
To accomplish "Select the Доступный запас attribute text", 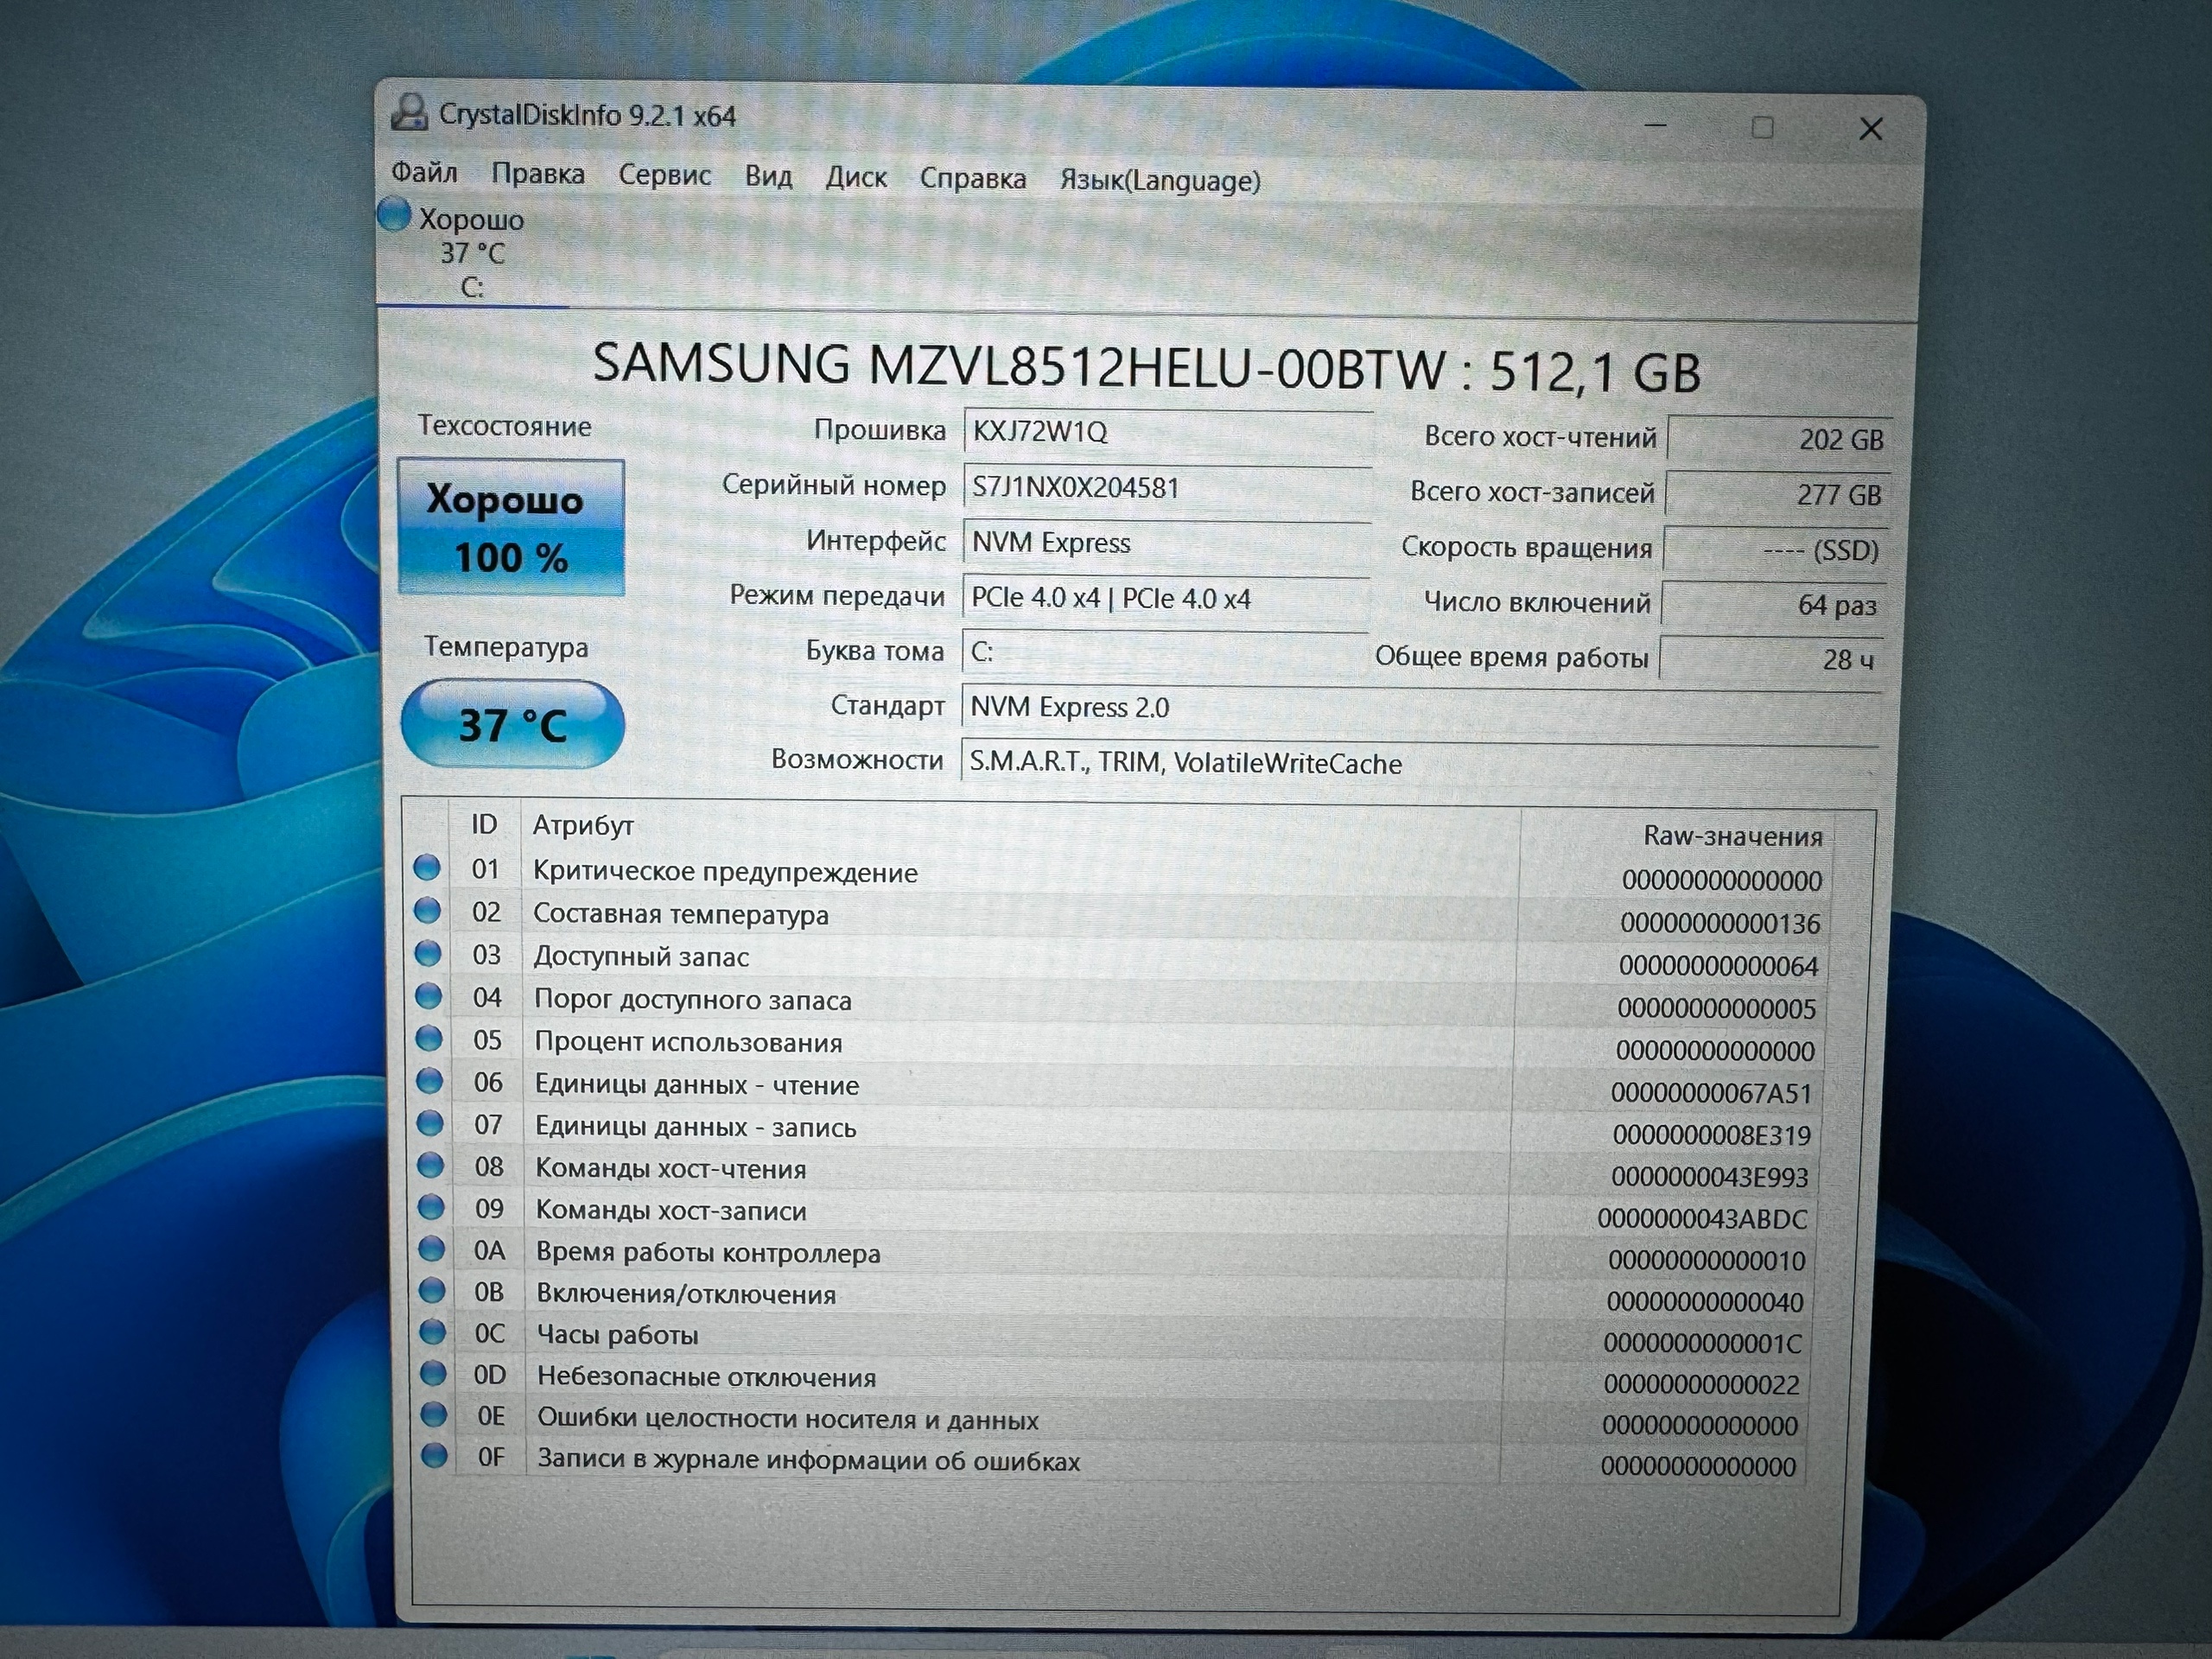I will [641, 957].
